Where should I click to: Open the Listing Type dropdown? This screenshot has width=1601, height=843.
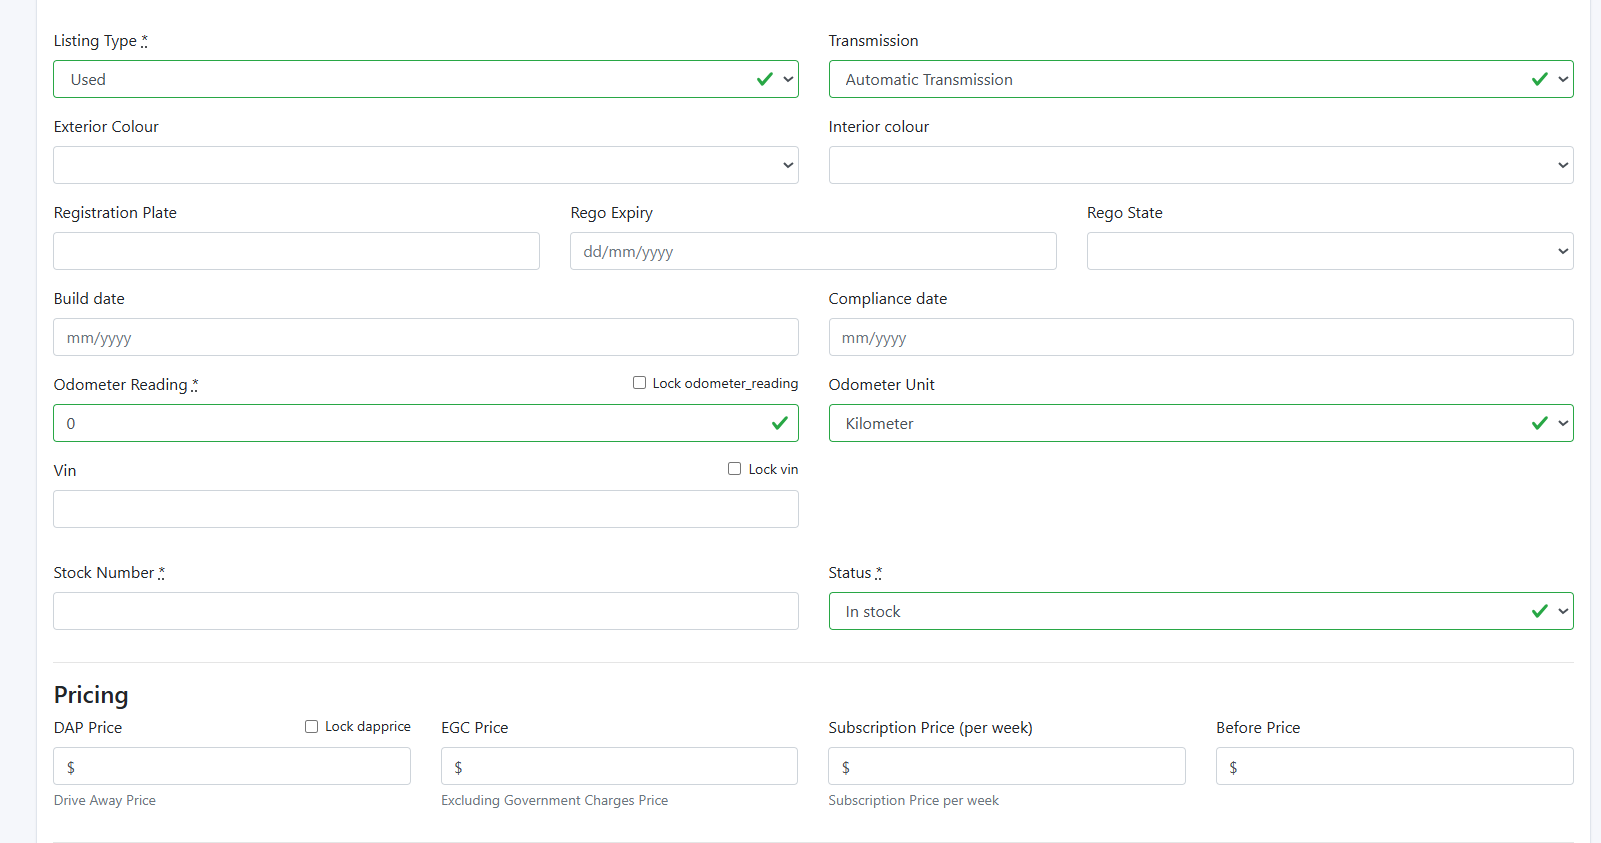425,79
